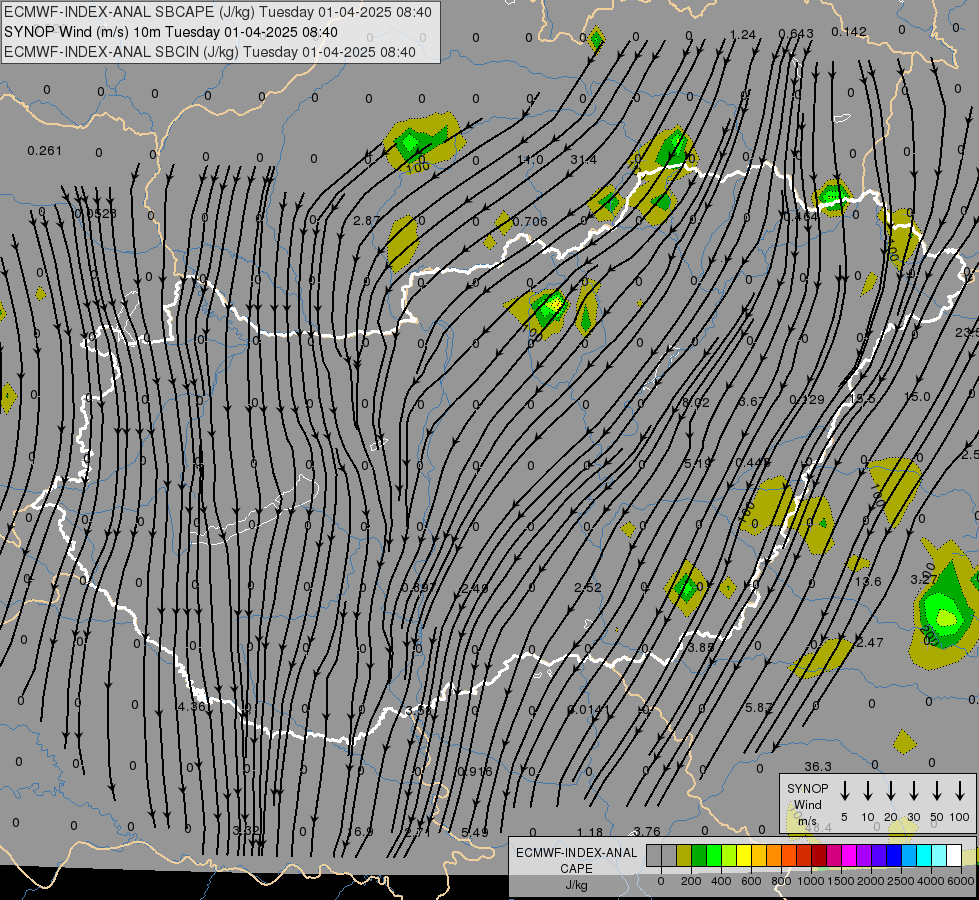This screenshot has height=900, width=979.
Task: Click the 5.82 value on the map
Action: tap(759, 708)
